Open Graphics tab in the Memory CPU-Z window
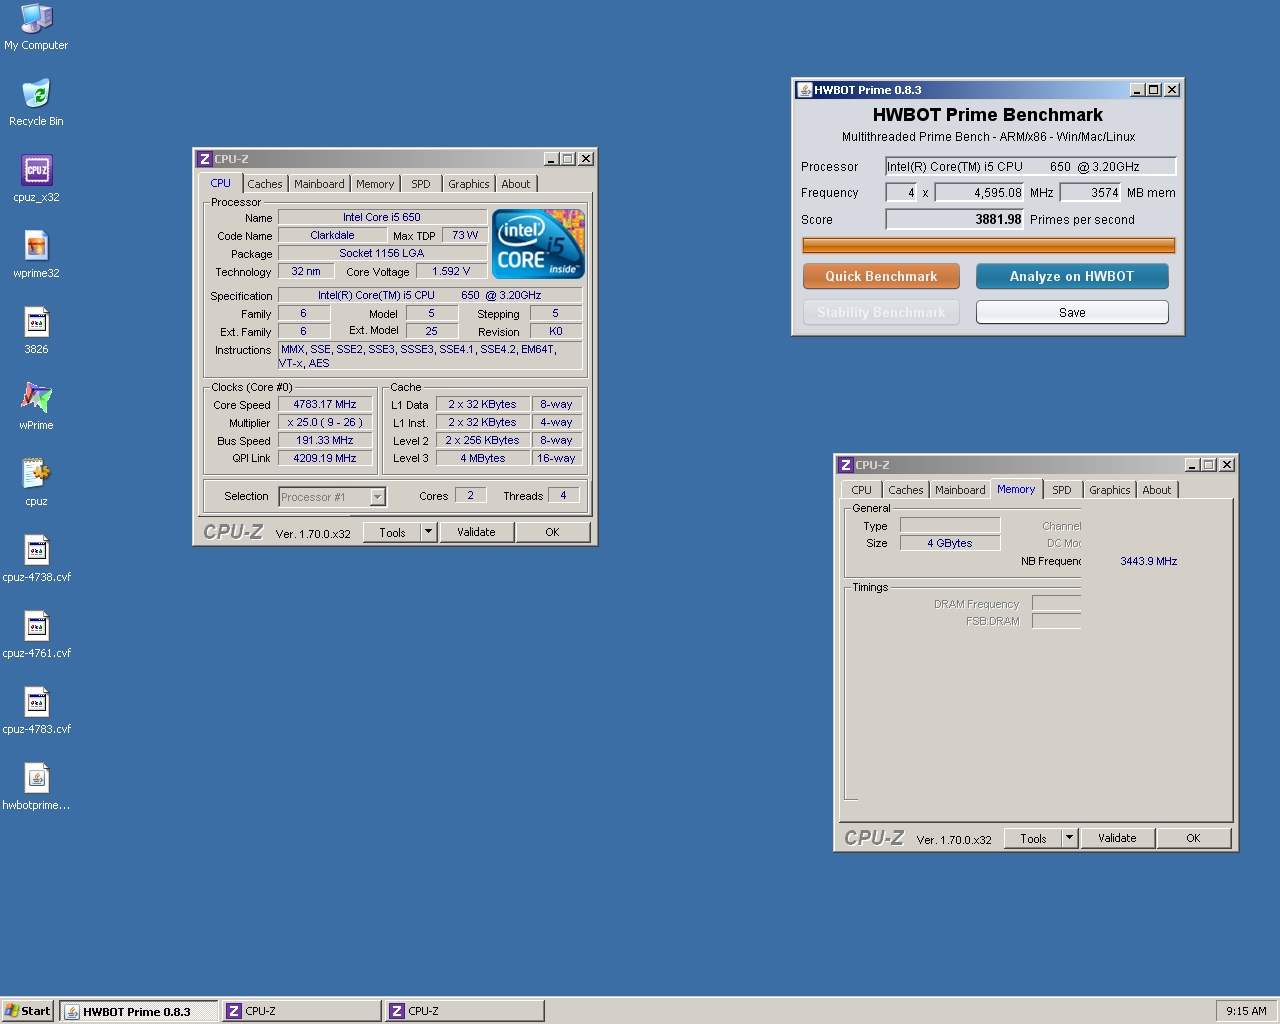This screenshot has height=1024, width=1280. [1110, 490]
